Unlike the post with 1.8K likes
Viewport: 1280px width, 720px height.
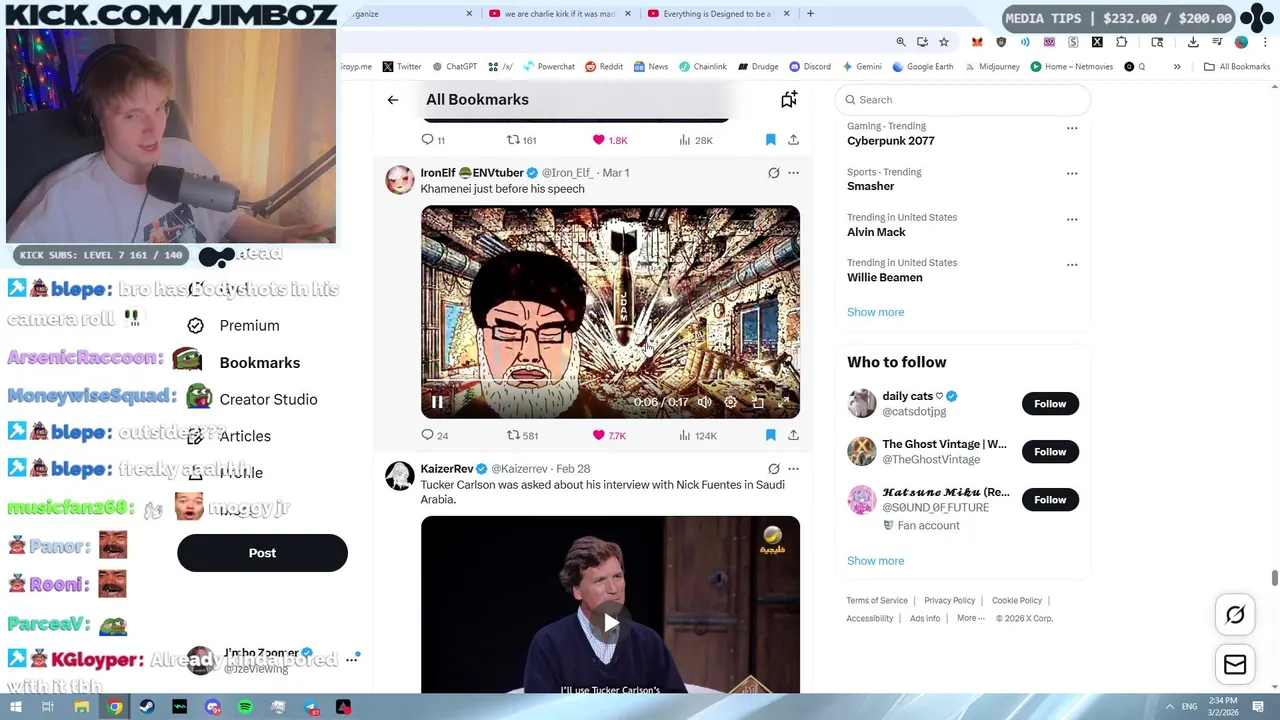tap(610, 140)
